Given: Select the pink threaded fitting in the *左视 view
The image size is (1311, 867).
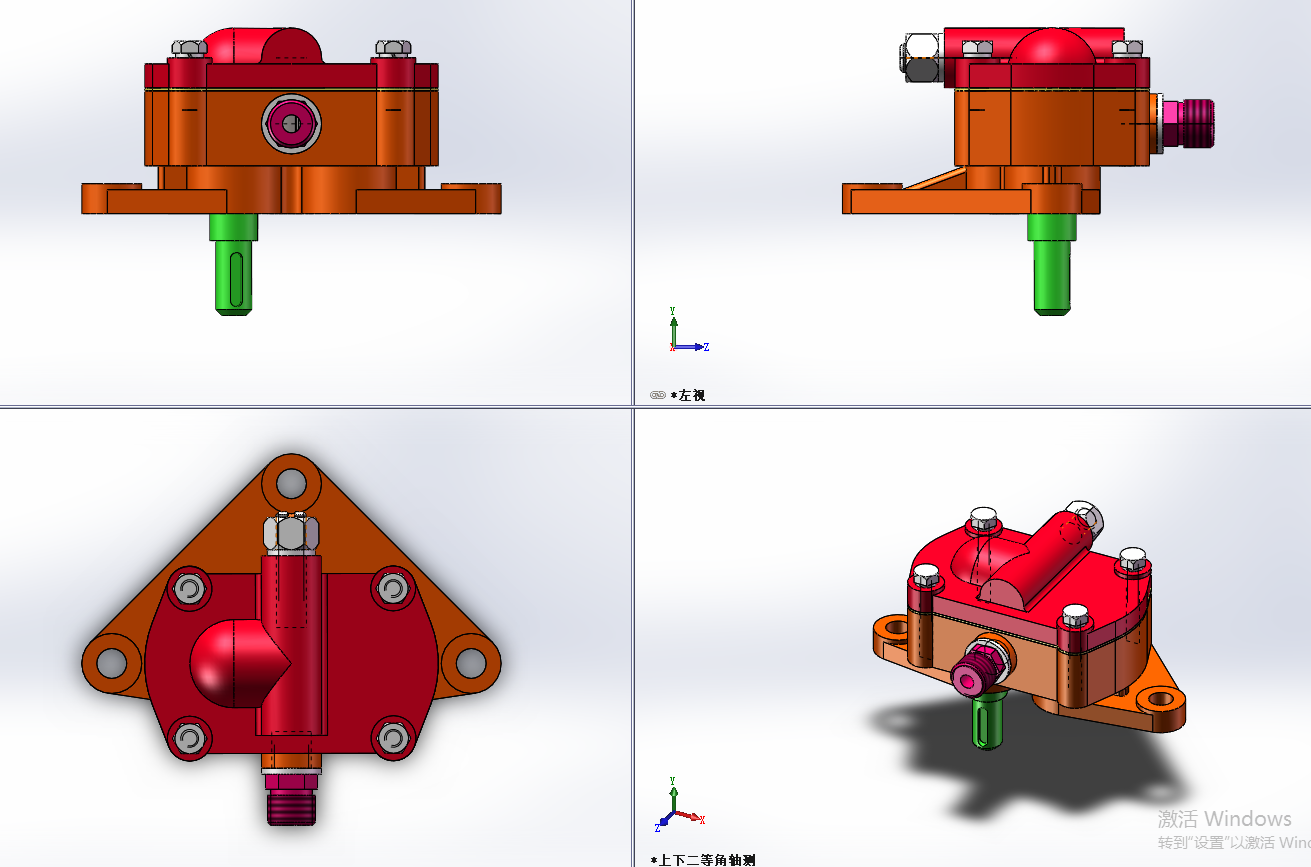Looking at the screenshot, I should [x=1187, y=124].
